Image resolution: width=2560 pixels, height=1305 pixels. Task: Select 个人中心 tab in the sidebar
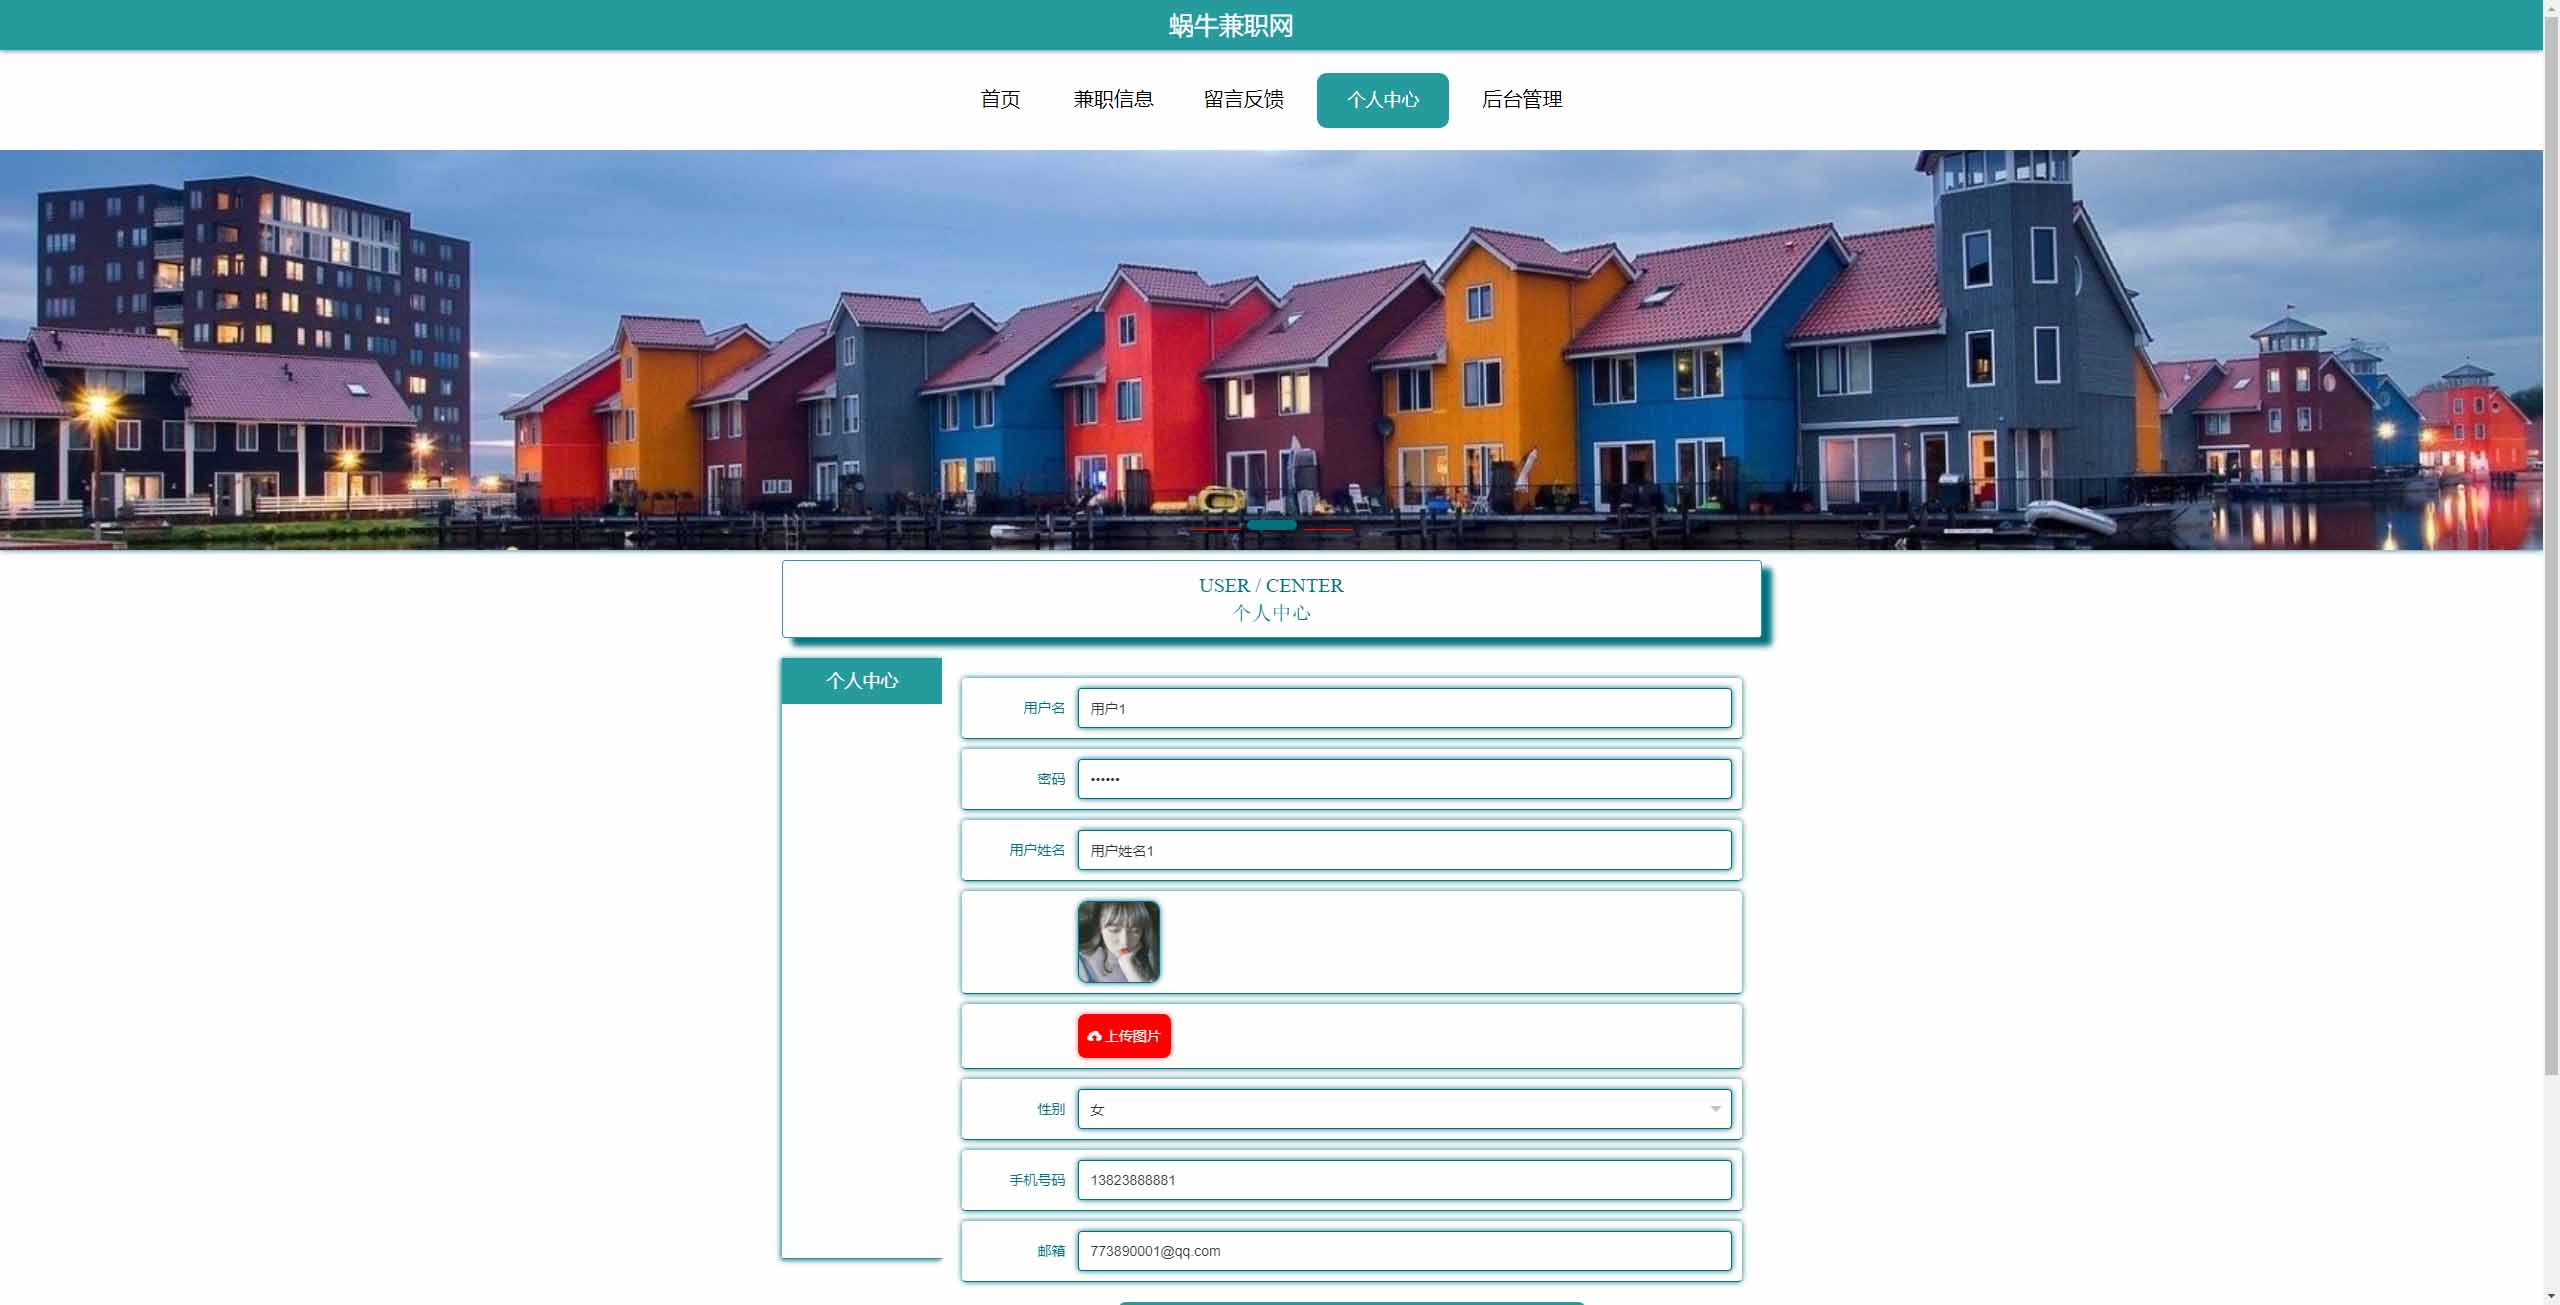pos(861,681)
